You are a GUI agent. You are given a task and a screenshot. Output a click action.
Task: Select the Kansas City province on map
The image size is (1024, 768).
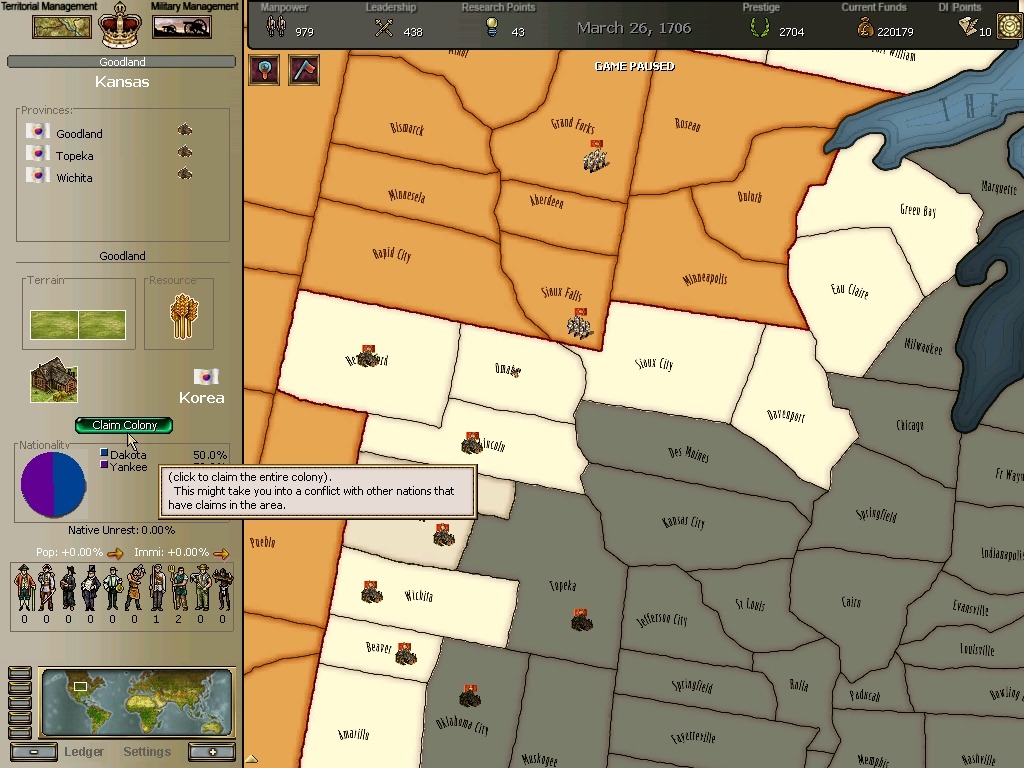tap(683, 522)
